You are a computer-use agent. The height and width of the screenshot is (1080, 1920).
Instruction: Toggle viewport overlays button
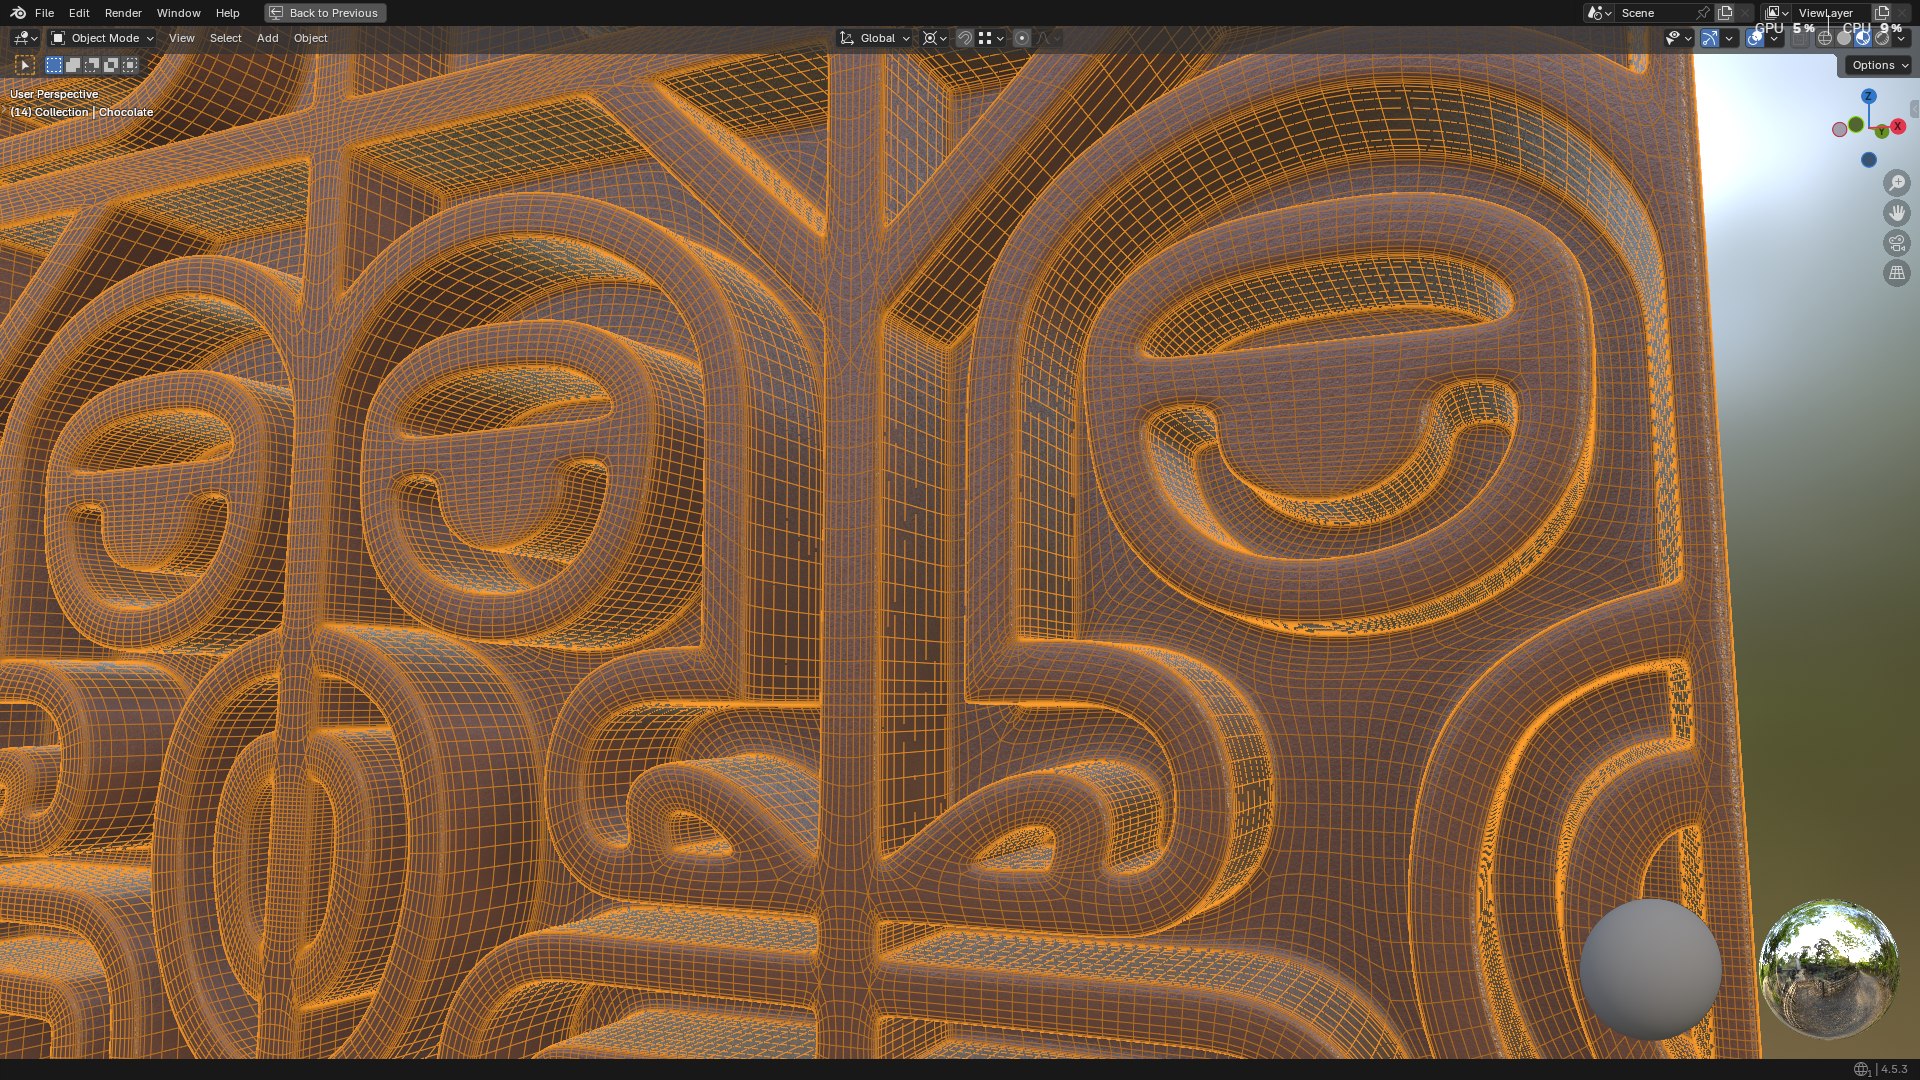[x=1755, y=38]
